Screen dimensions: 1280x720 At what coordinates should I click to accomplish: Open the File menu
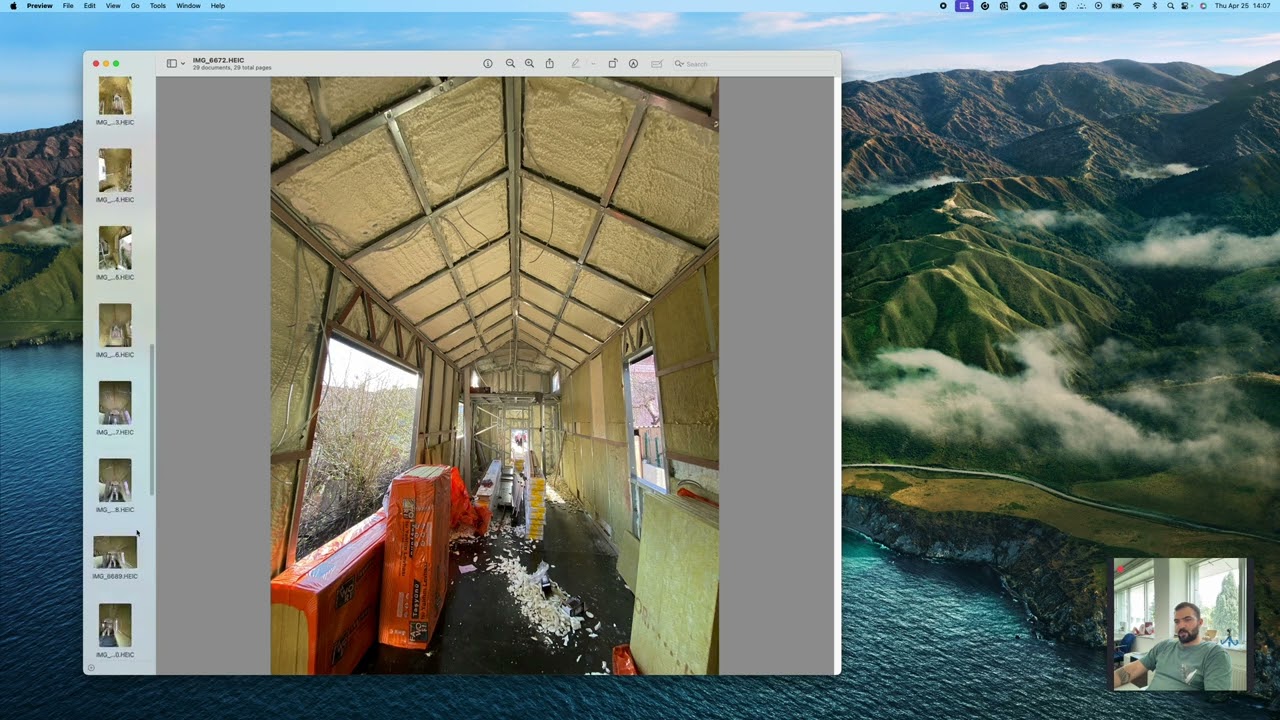(68, 6)
